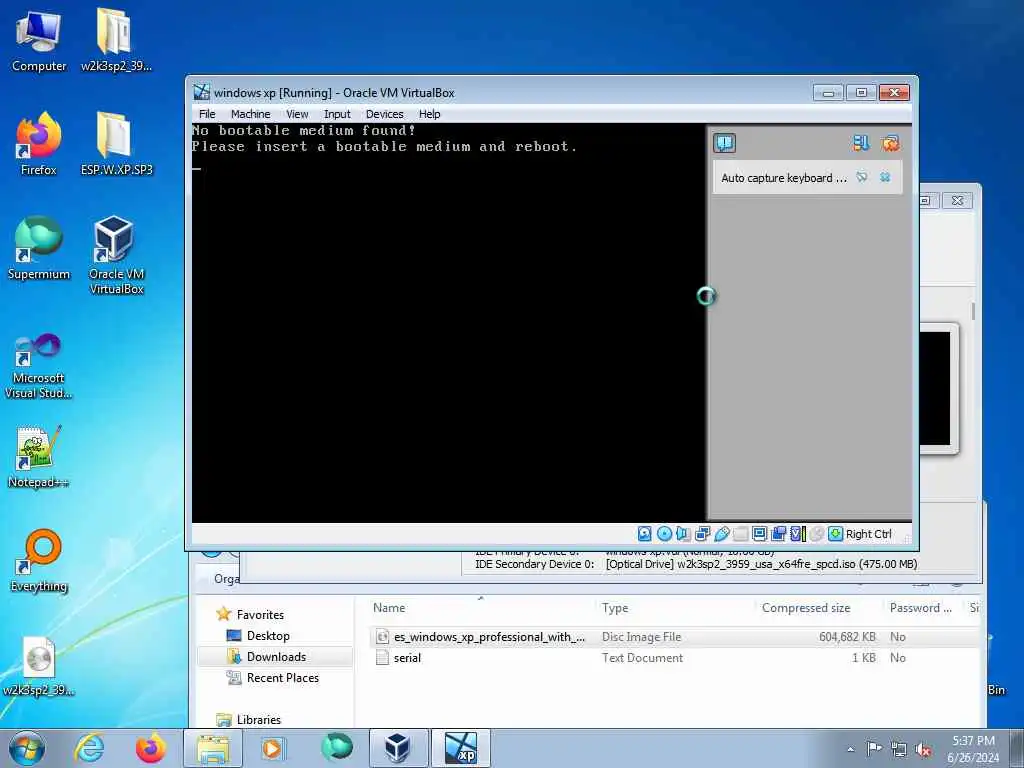Switch to the windows xp VM taskbar button
This screenshot has height=768, width=1024.
[461, 748]
